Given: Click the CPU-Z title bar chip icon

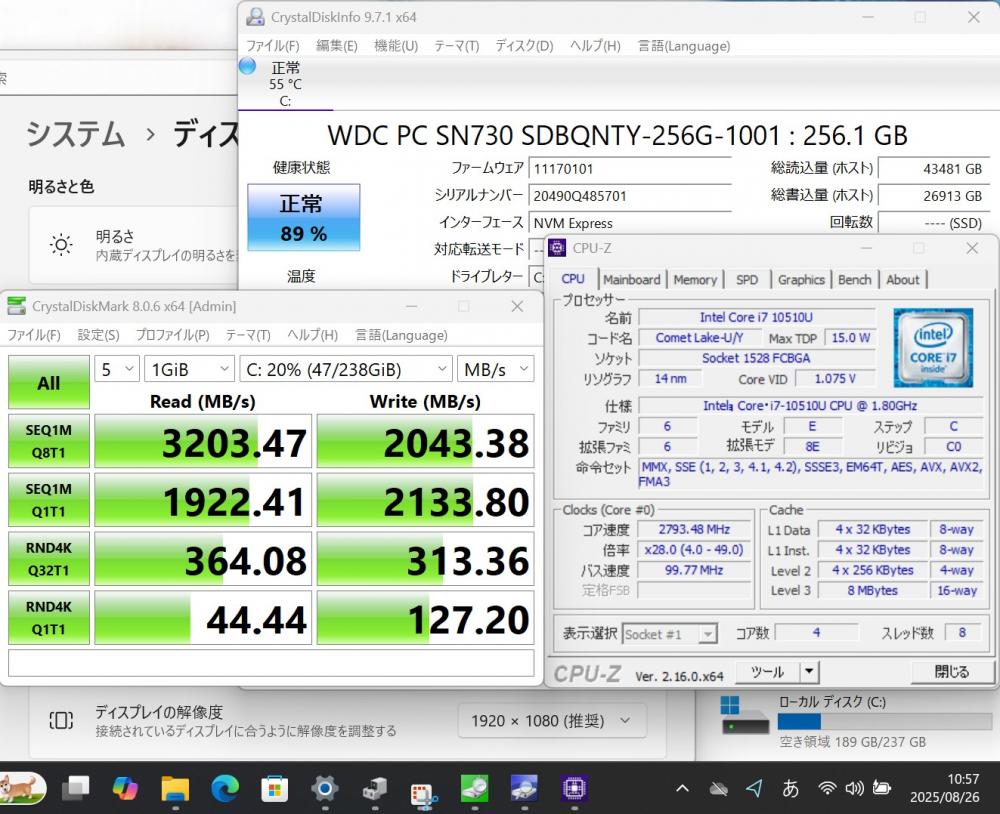Looking at the screenshot, I should 557,248.
